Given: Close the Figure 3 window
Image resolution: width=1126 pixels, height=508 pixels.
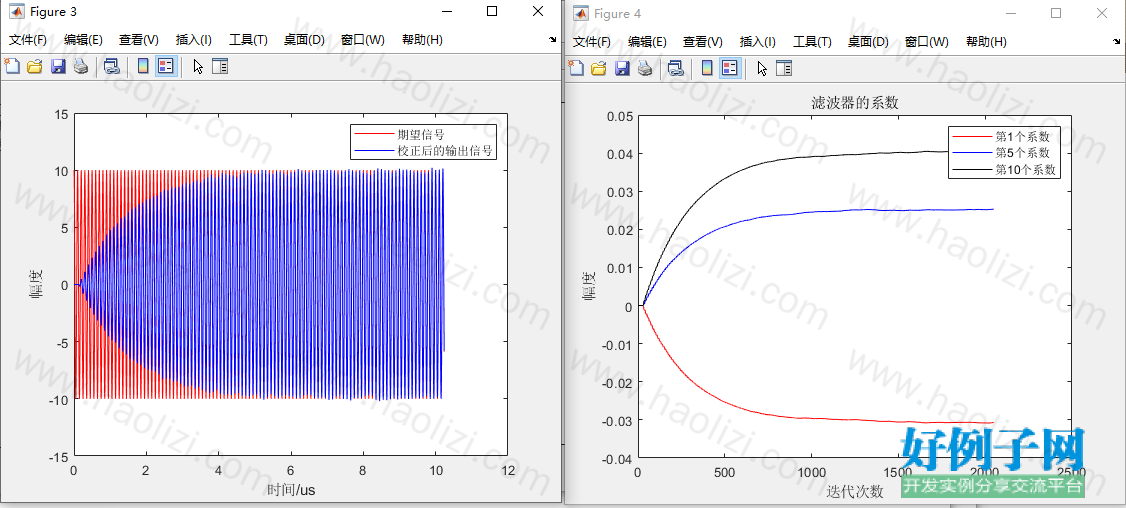Looking at the screenshot, I should (x=538, y=11).
